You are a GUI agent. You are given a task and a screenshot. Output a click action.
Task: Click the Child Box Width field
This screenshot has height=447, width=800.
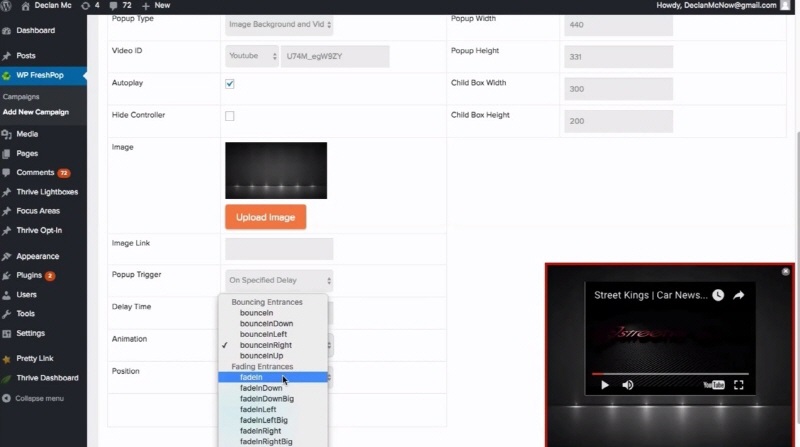click(618, 89)
